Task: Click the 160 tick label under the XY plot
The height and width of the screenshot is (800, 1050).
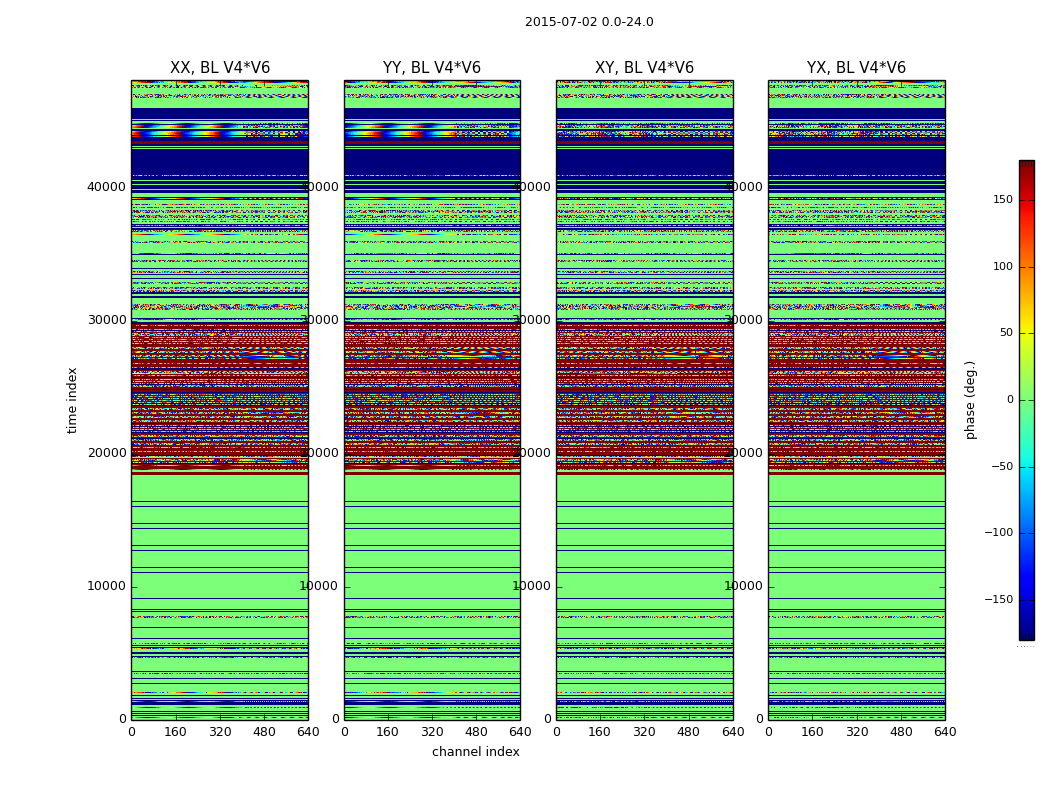Action: [599, 732]
